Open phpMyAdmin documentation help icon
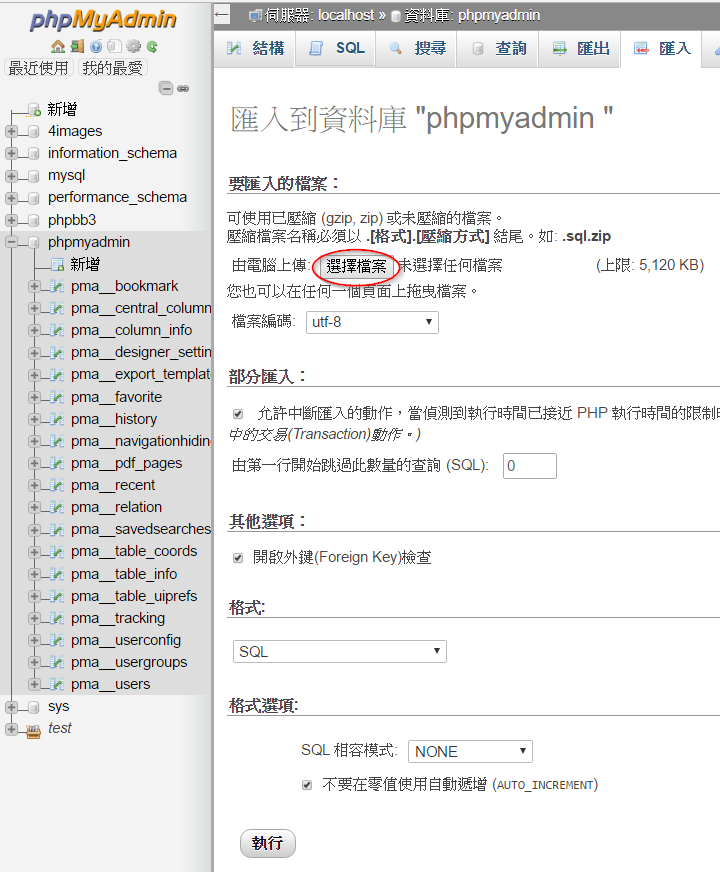This screenshot has width=720, height=872. click(x=96, y=46)
